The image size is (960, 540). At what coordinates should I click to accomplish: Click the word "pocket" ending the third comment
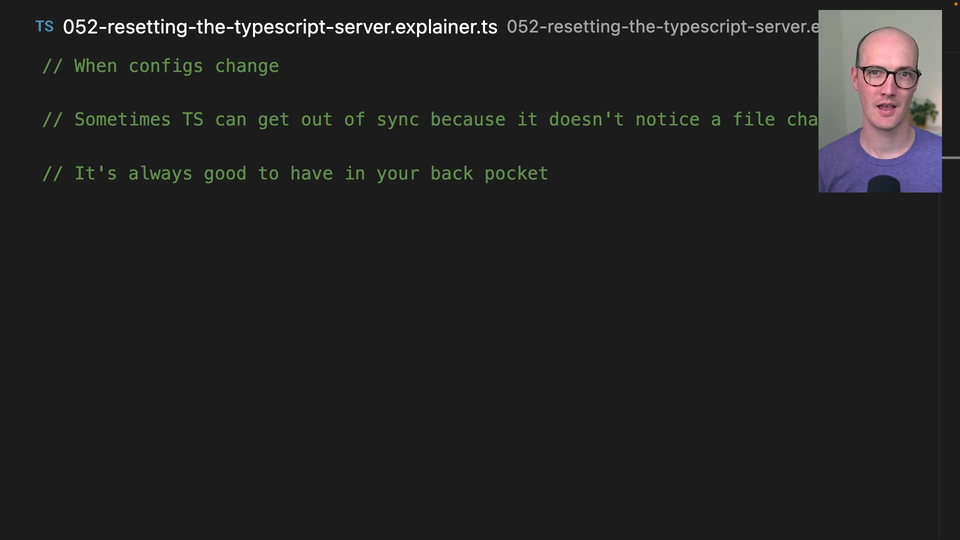(x=516, y=174)
